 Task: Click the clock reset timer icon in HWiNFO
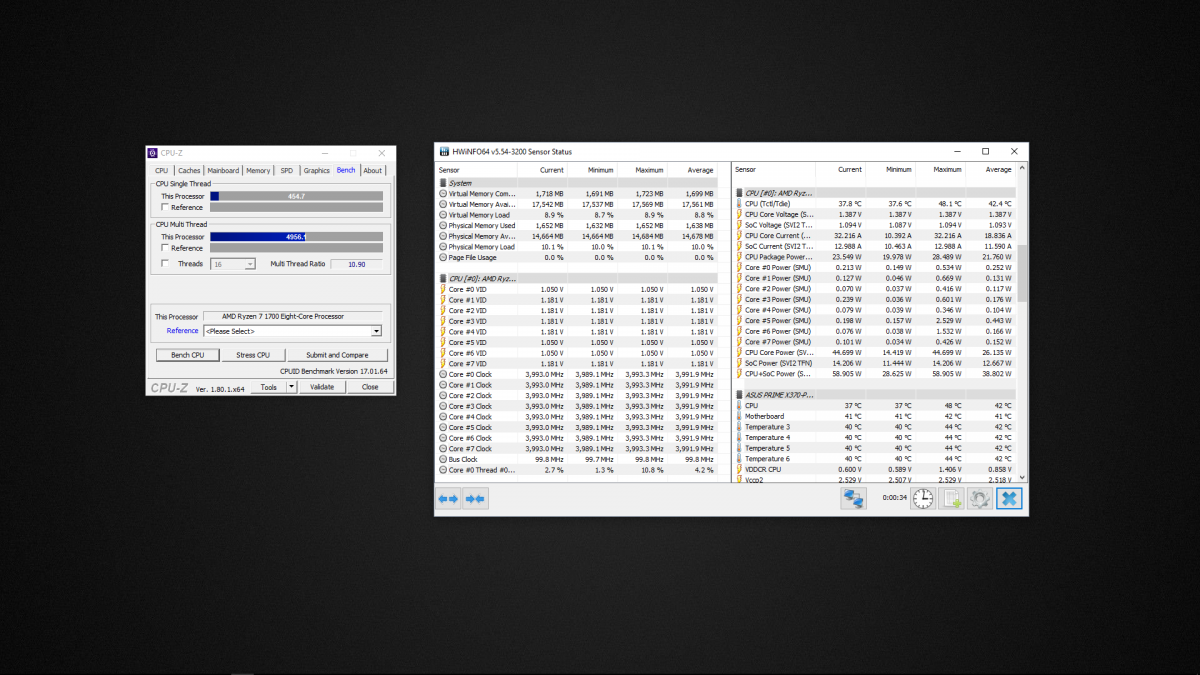(x=922, y=498)
